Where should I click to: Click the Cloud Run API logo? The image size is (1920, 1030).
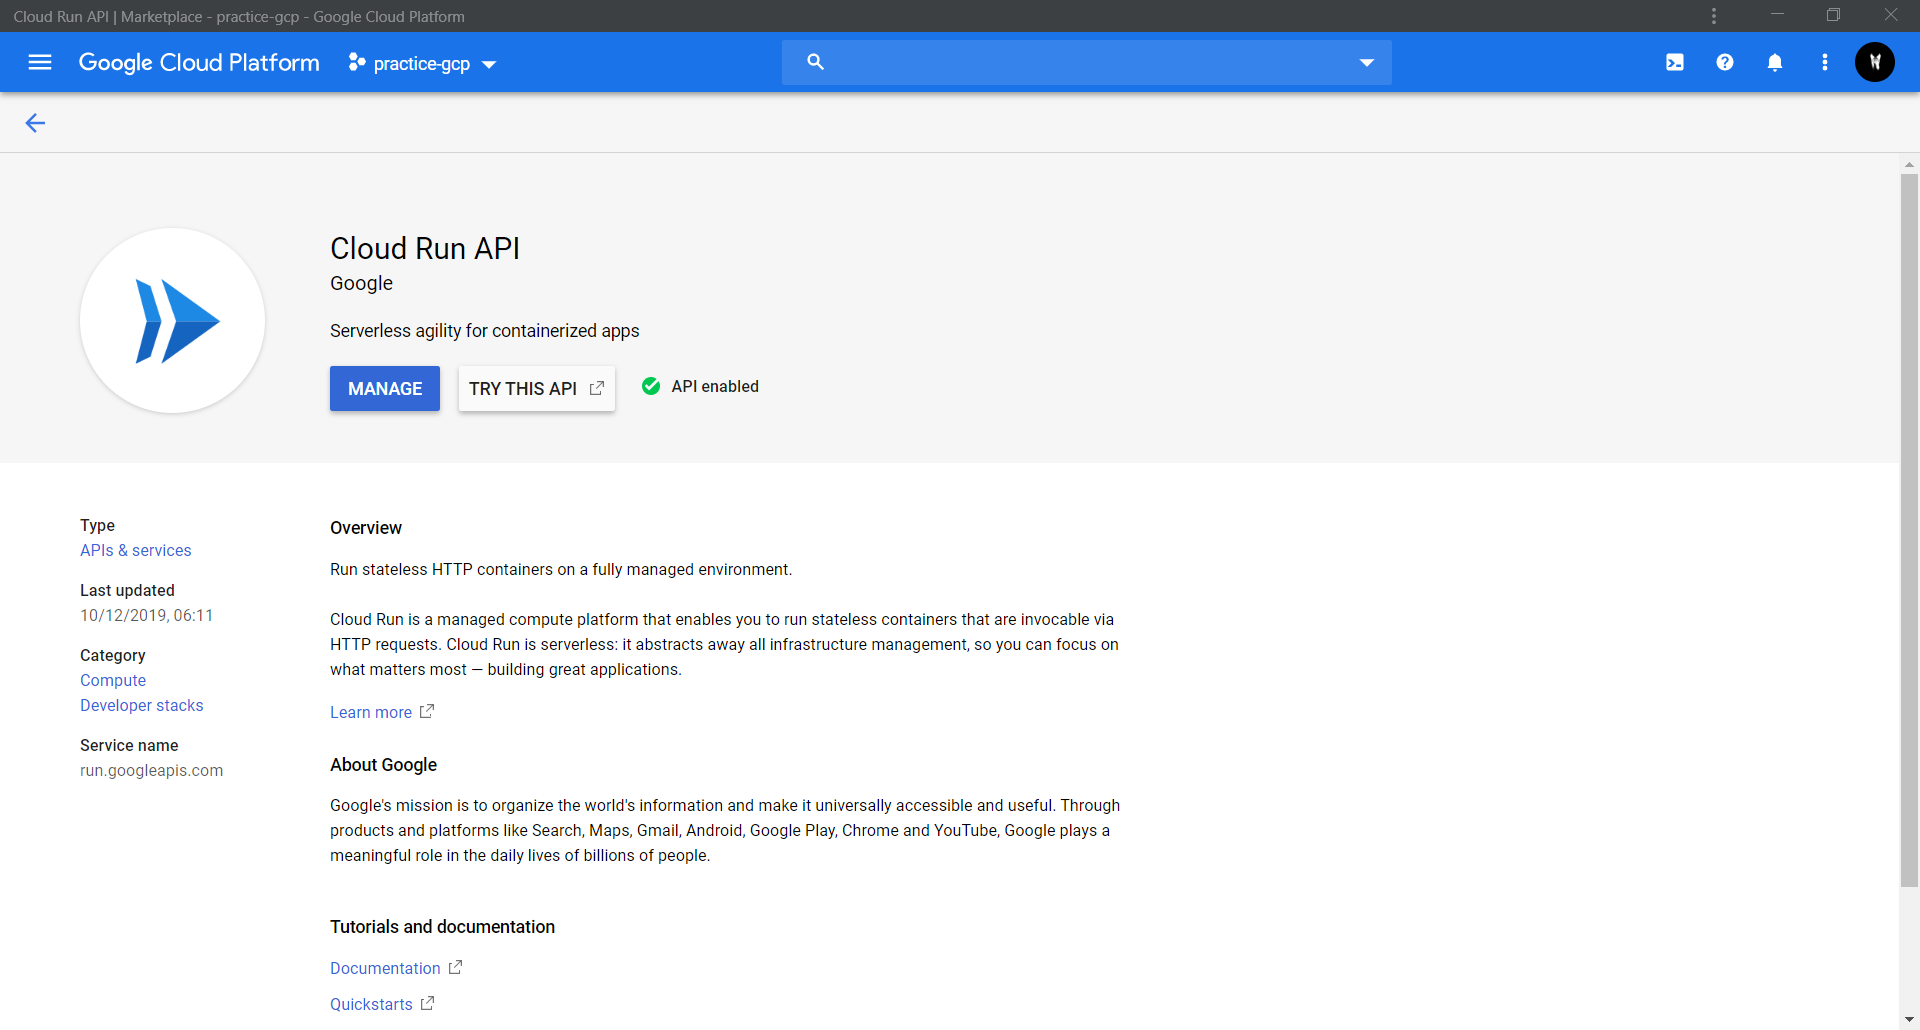(x=172, y=320)
